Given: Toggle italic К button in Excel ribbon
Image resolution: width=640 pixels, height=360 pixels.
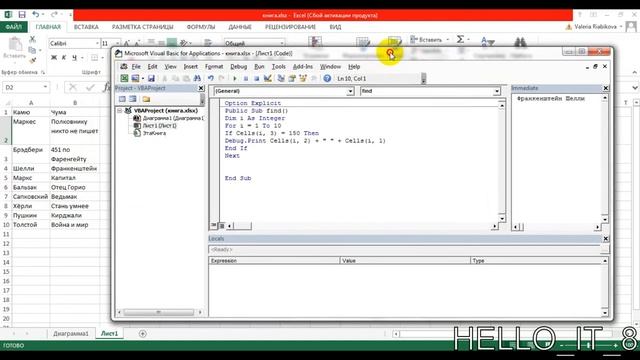Looking at the screenshot, I should [x=64, y=58].
